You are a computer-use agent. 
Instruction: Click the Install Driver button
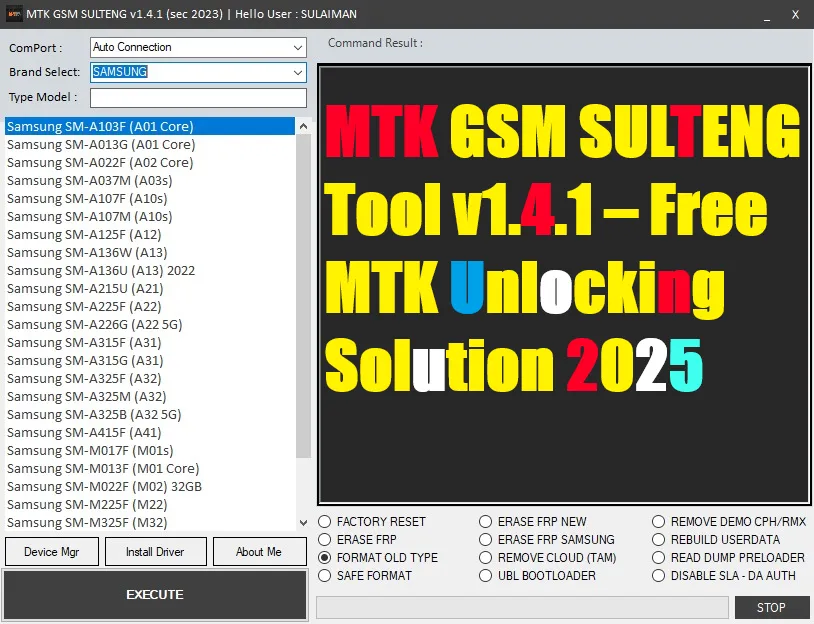click(x=155, y=551)
